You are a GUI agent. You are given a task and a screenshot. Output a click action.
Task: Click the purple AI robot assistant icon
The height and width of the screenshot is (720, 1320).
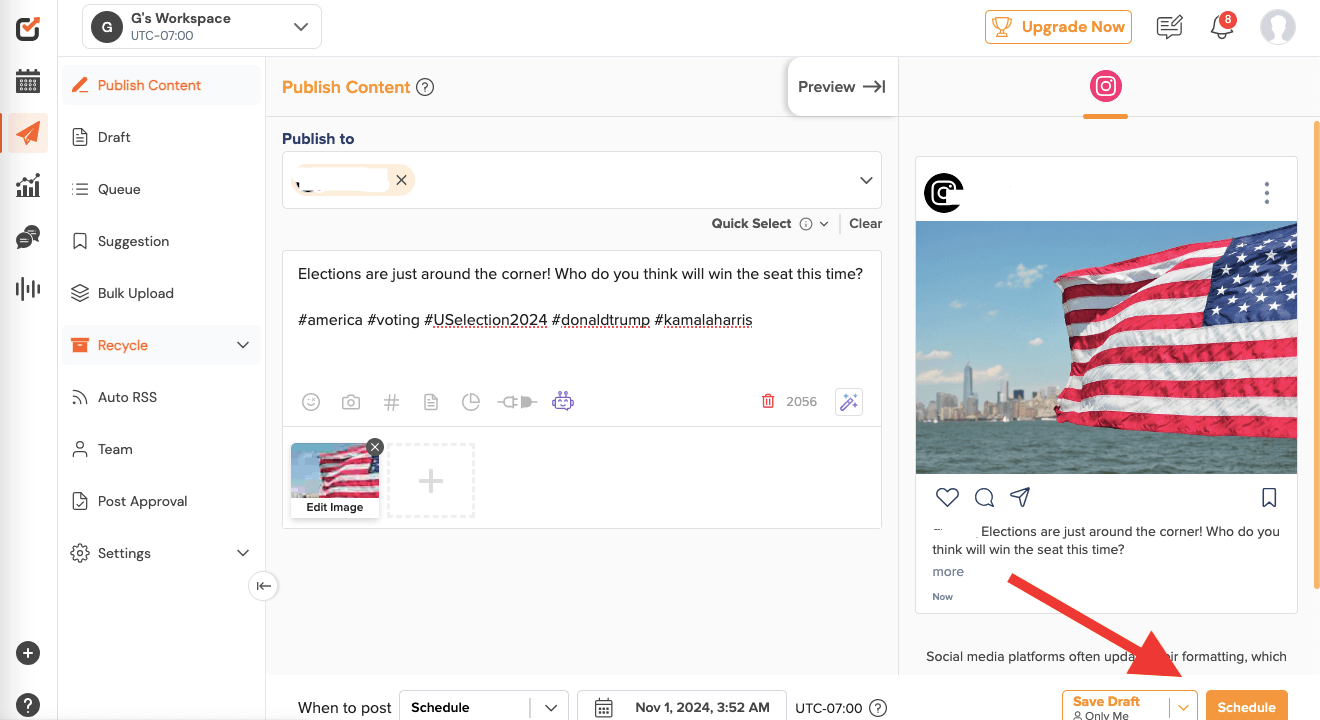563,401
